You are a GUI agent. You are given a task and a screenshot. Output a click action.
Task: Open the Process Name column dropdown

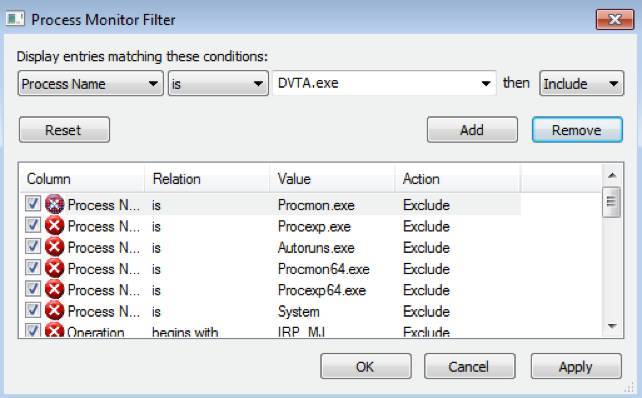(x=90, y=84)
